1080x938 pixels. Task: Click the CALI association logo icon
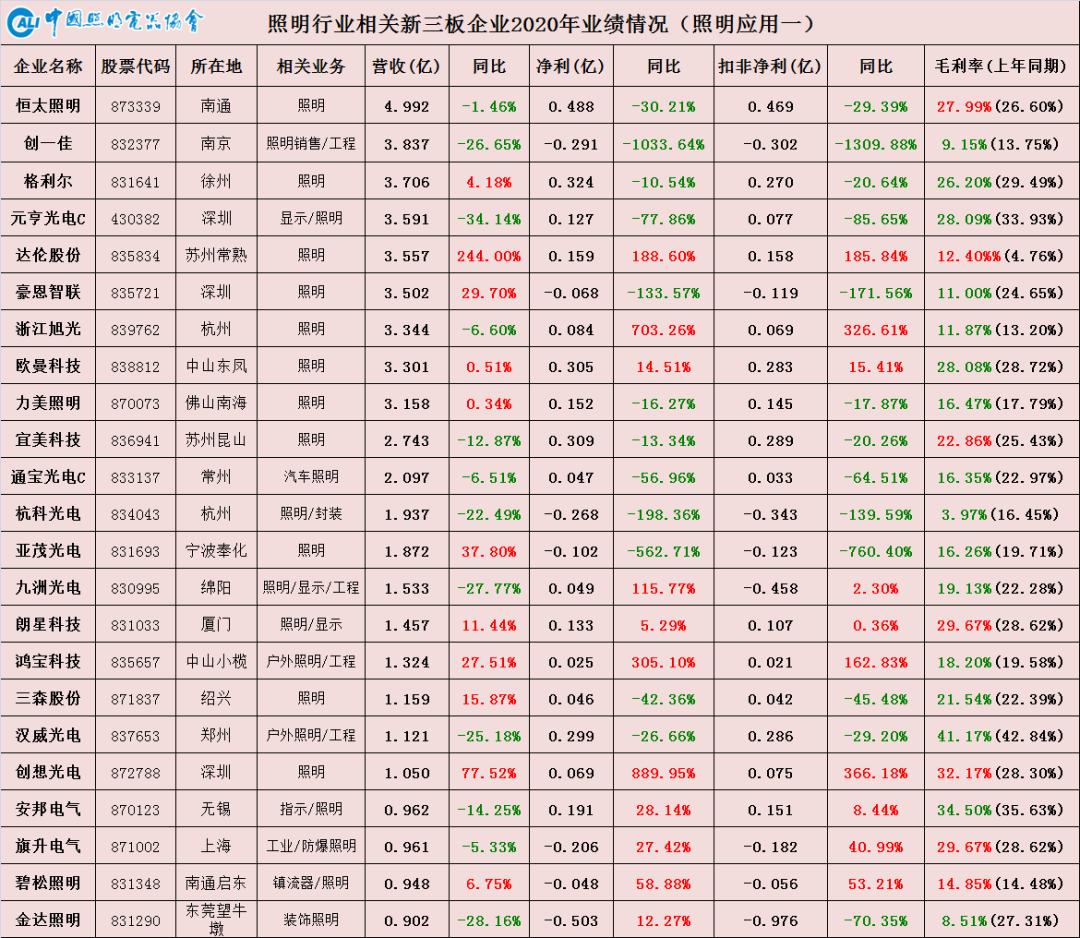22,23
